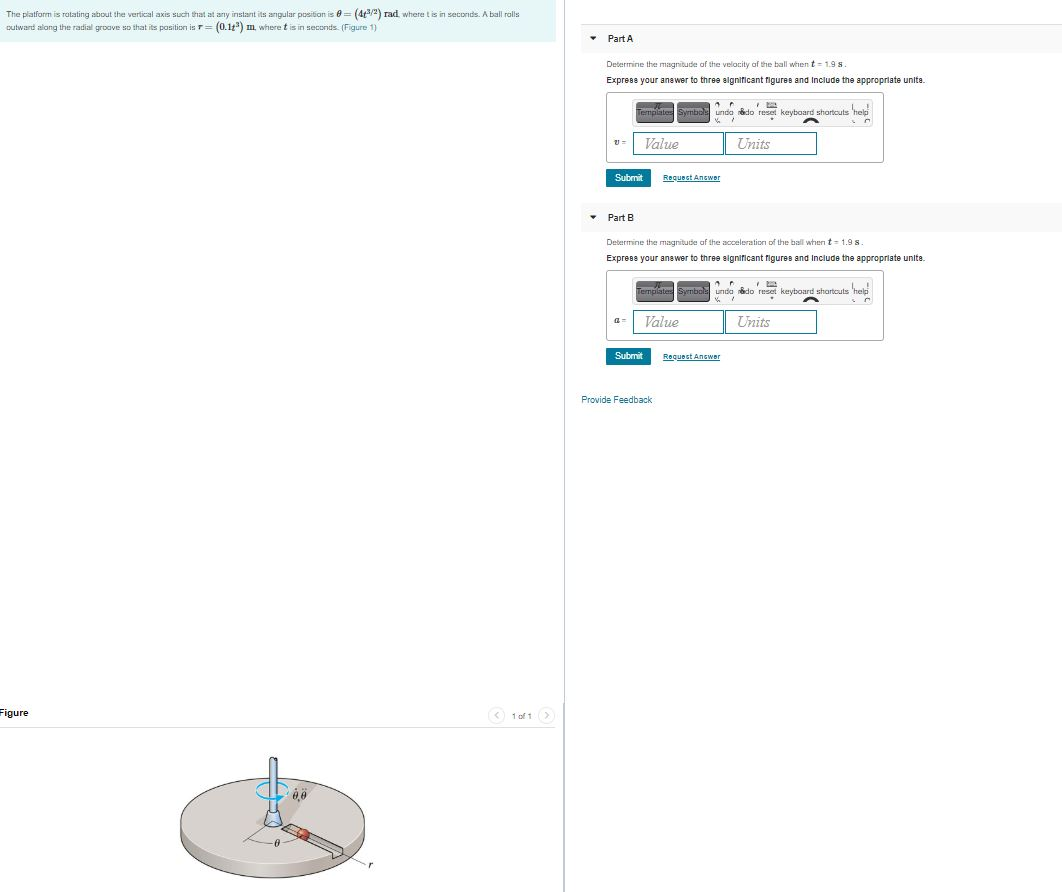
Task: Click the Value field in Part A
Action: (677, 143)
